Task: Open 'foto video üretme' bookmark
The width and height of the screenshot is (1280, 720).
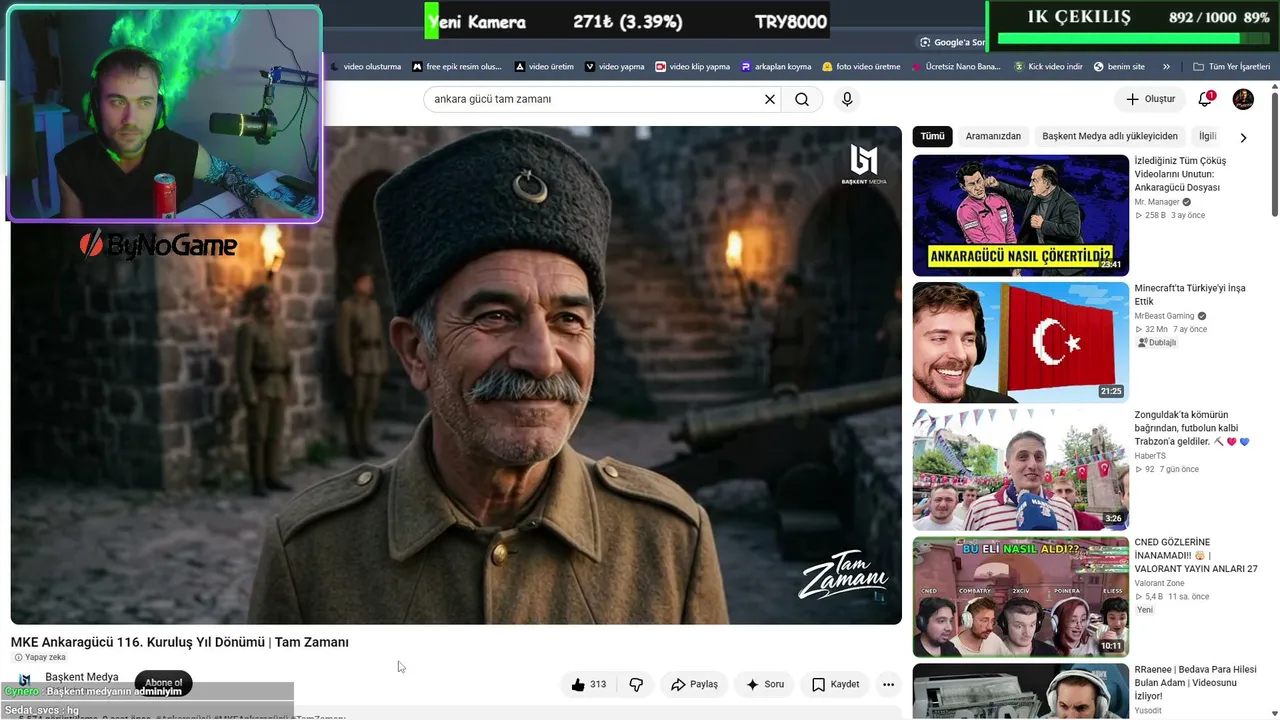Action: click(861, 67)
